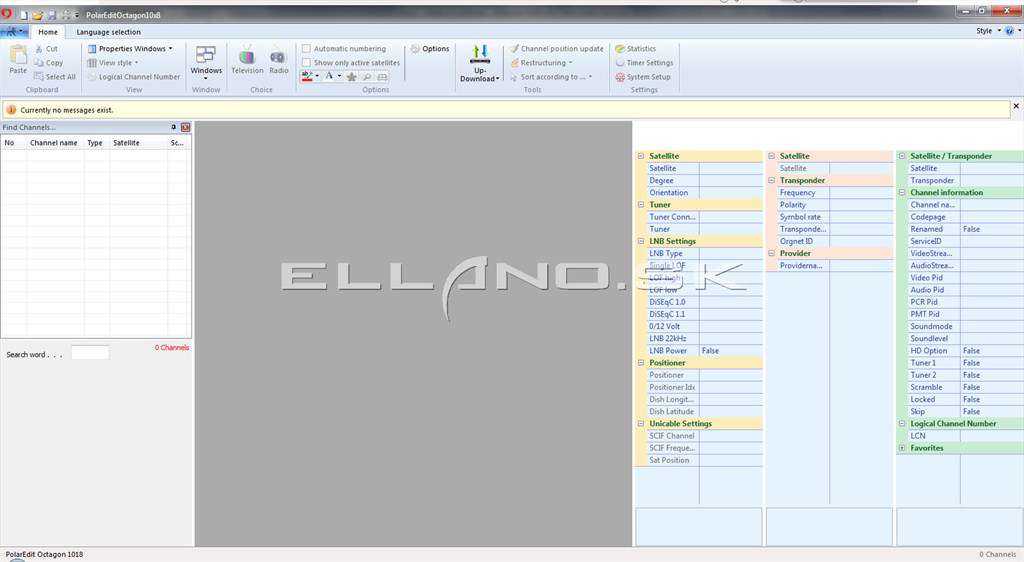Open Language selection tab
Viewport: 1024px width, 562px height.
tap(108, 31)
